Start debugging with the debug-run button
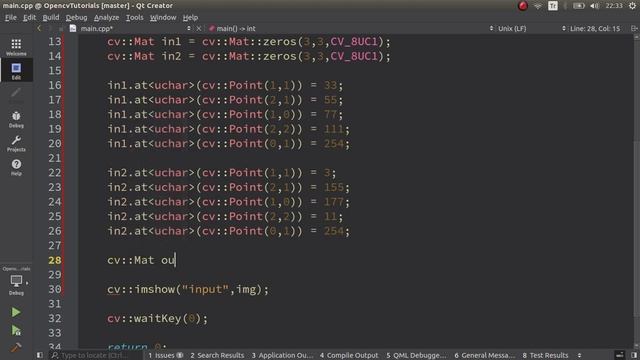This screenshot has width=640, height=360. (x=16, y=330)
